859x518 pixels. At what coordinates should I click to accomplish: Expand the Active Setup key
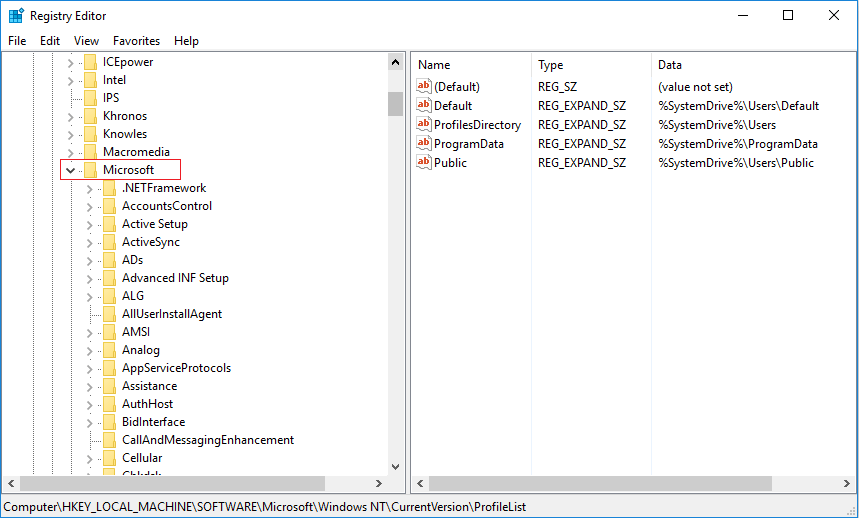(89, 224)
